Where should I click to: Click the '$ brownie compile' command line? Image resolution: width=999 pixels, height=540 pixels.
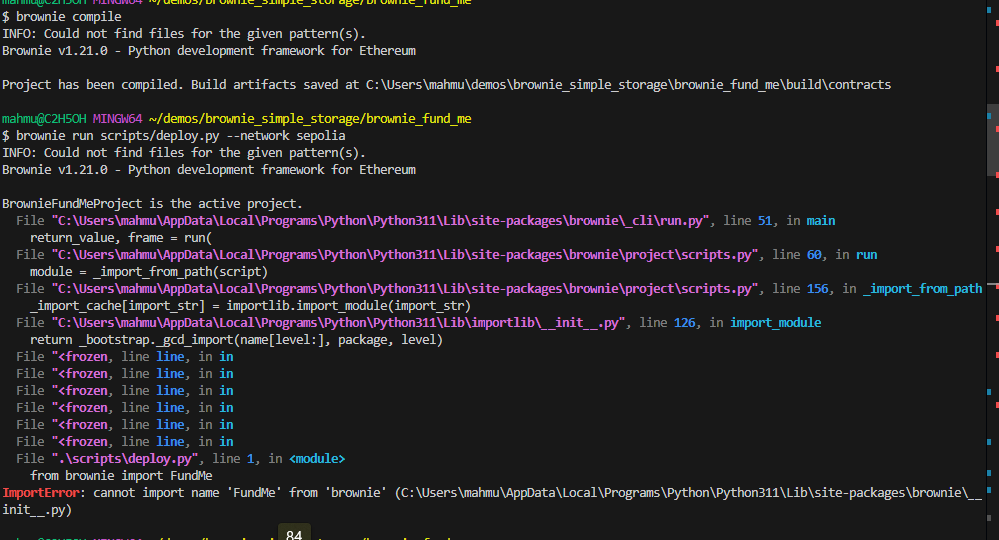62,17
